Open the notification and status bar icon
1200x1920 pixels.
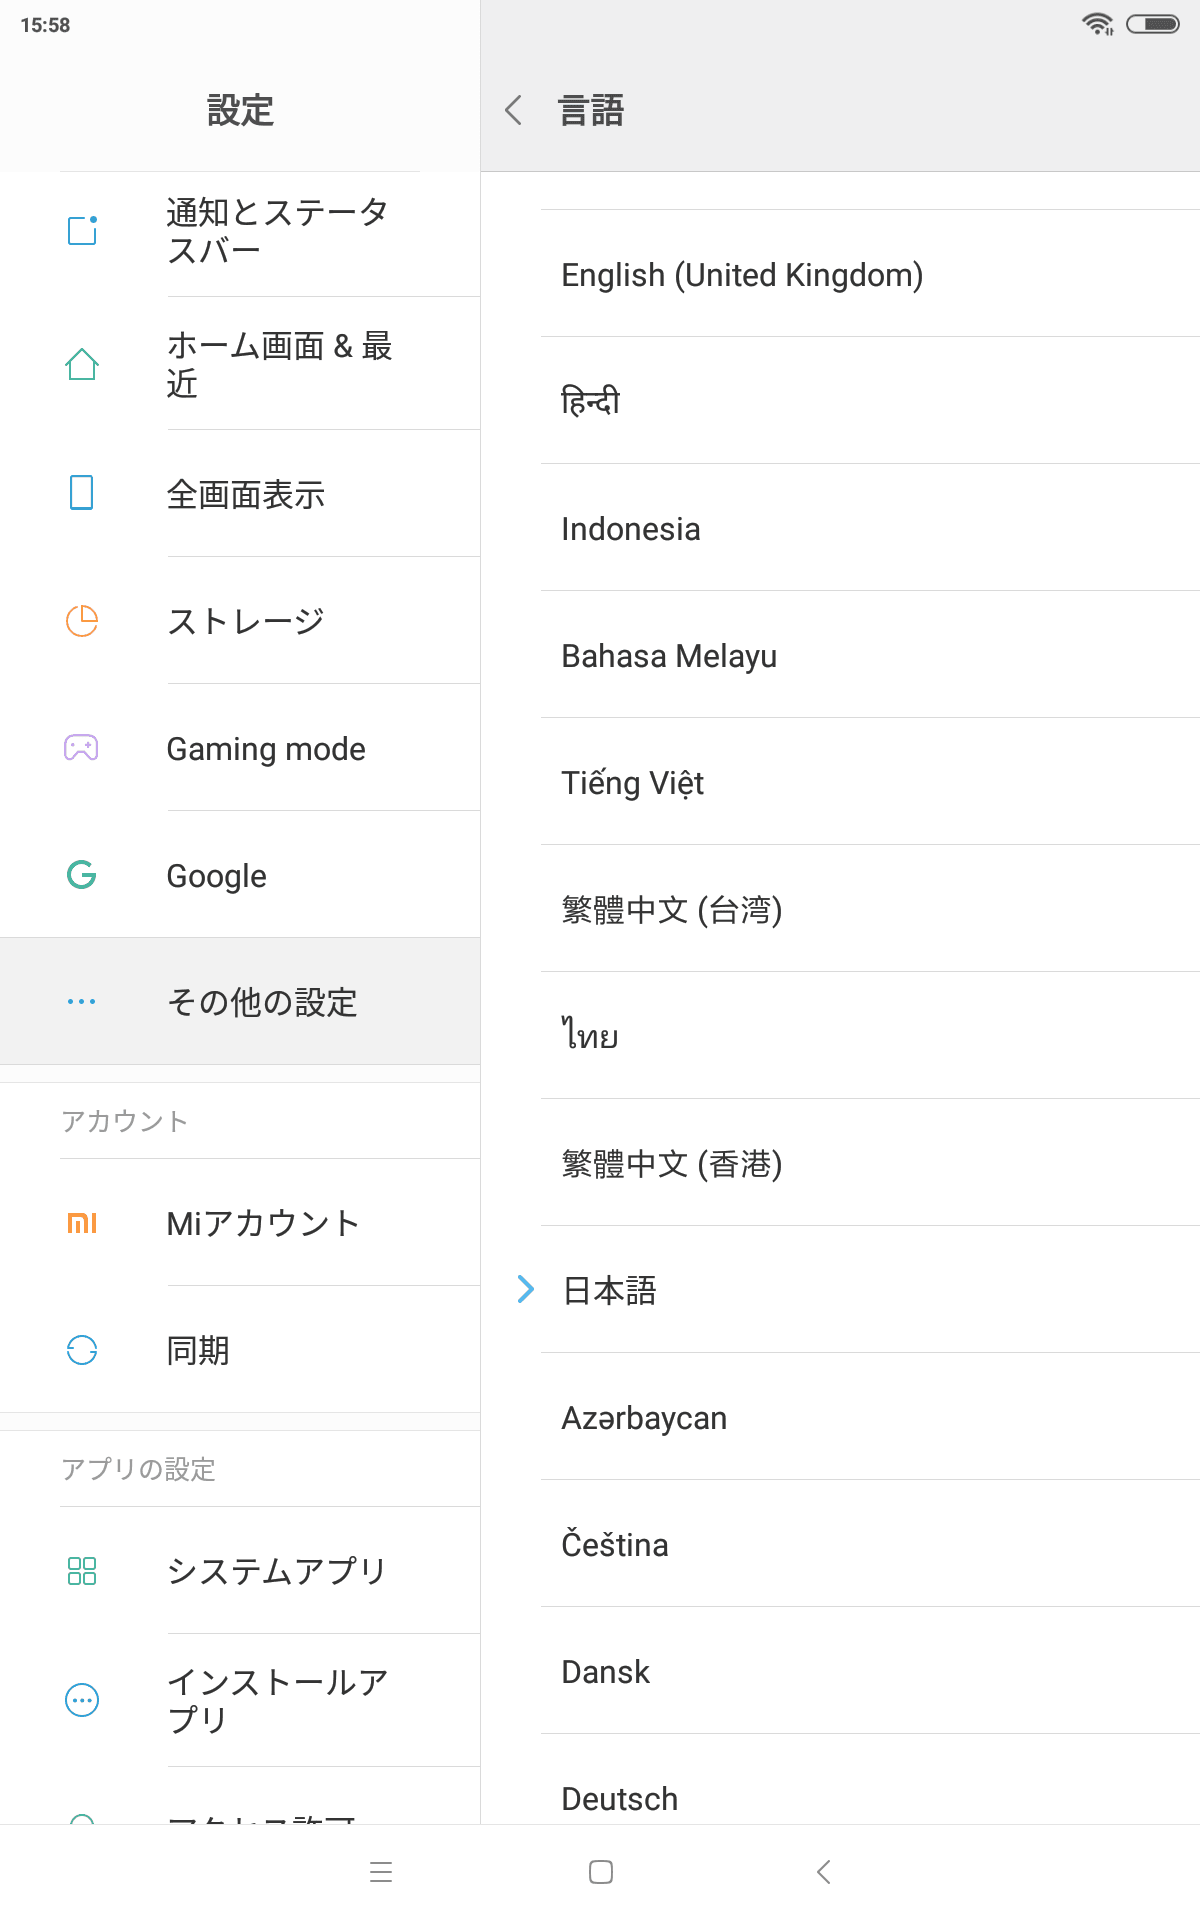click(x=82, y=231)
